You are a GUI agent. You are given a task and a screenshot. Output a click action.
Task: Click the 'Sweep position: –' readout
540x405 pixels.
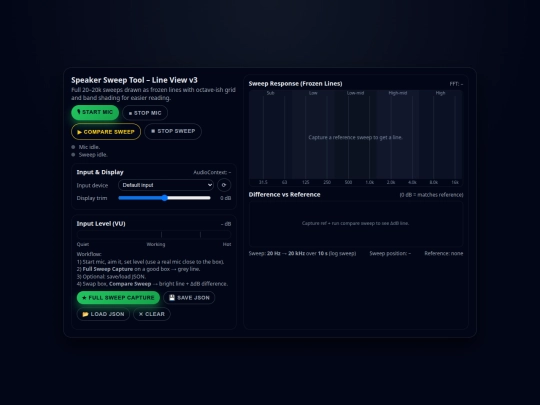pyautogui.click(x=390, y=253)
